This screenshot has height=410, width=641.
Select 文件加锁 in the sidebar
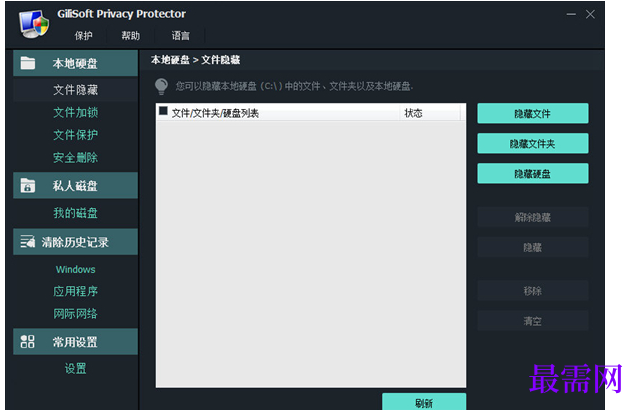76,112
